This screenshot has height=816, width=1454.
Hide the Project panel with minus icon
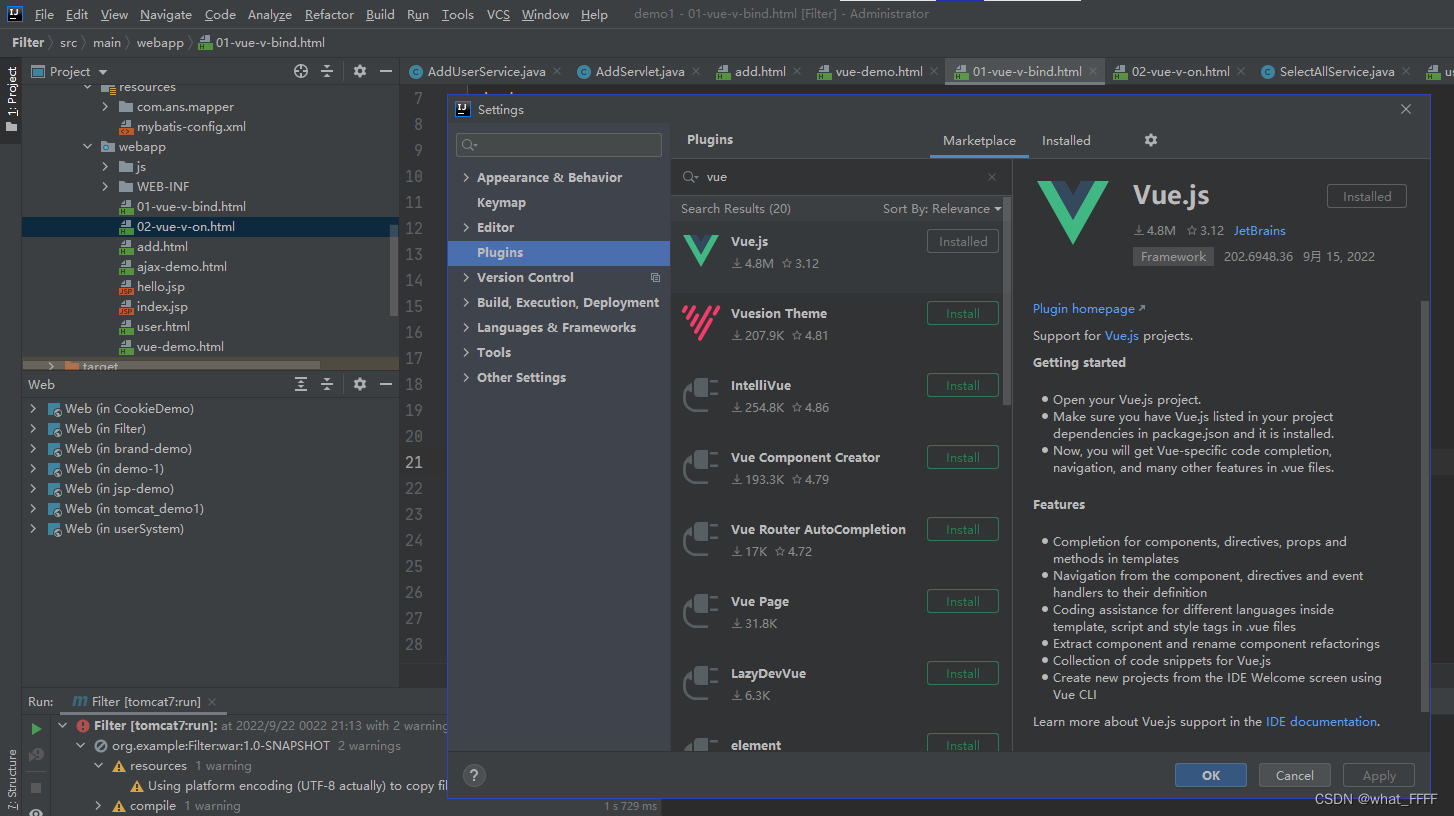(384, 72)
